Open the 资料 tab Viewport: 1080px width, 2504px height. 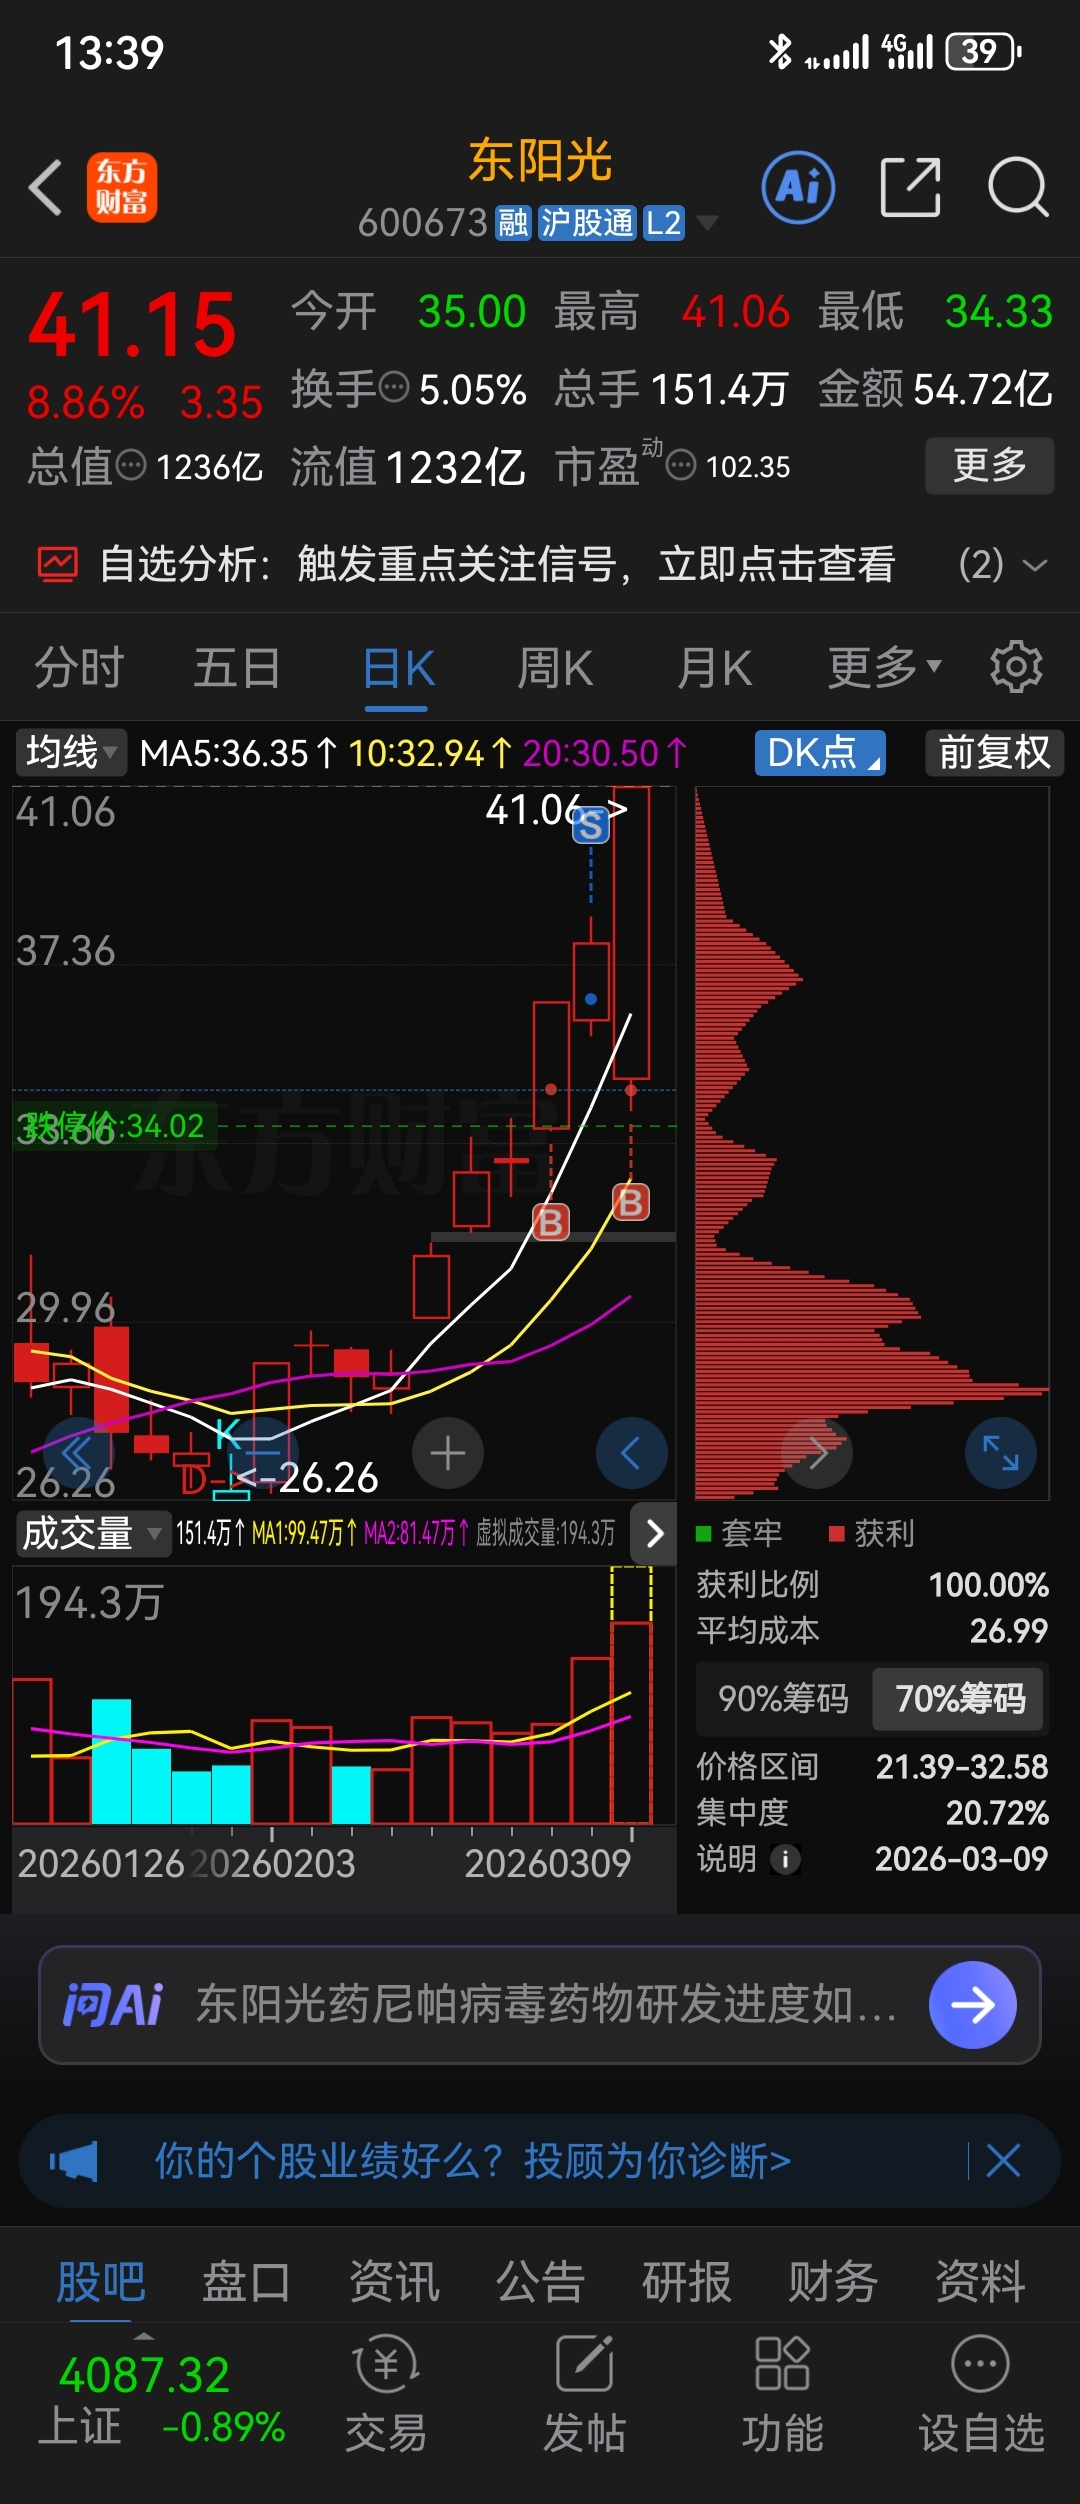point(980,2283)
